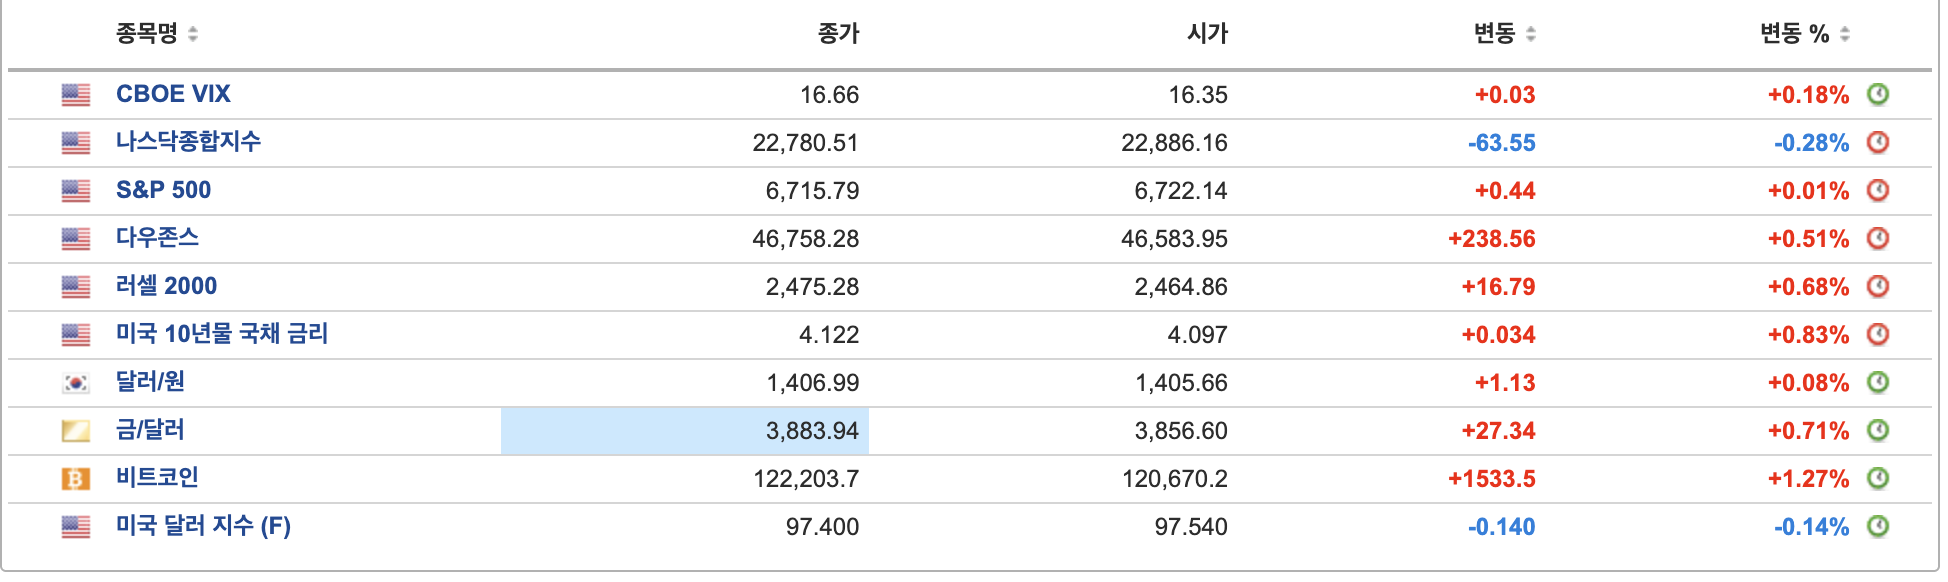1948x582 pixels.
Task: Click the US flag icon beside 다우존스
Action: coord(75,239)
